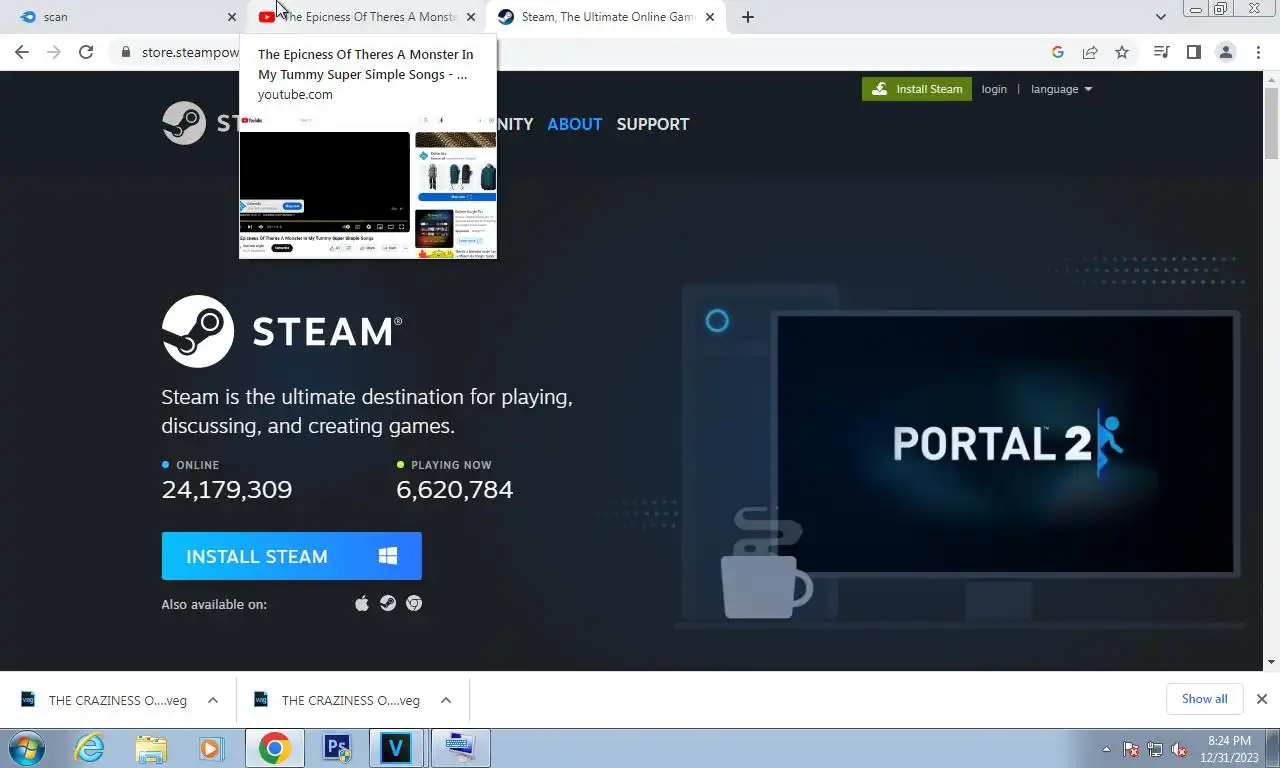The image size is (1280, 768).
Task: Open the language dropdown
Action: (x=1061, y=89)
